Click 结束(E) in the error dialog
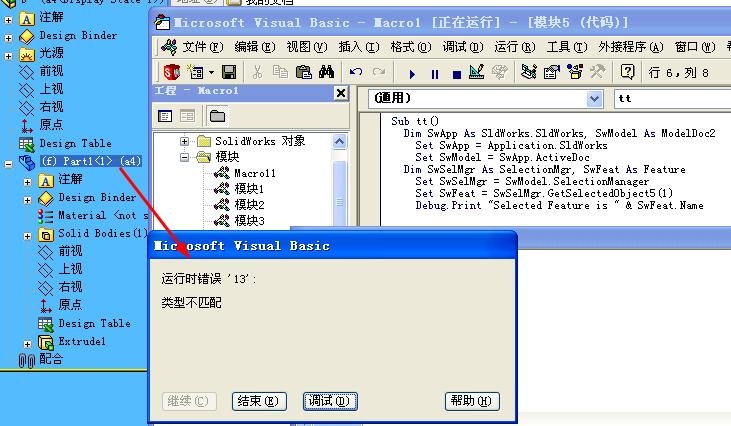The image size is (731, 426). (x=259, y=401)
